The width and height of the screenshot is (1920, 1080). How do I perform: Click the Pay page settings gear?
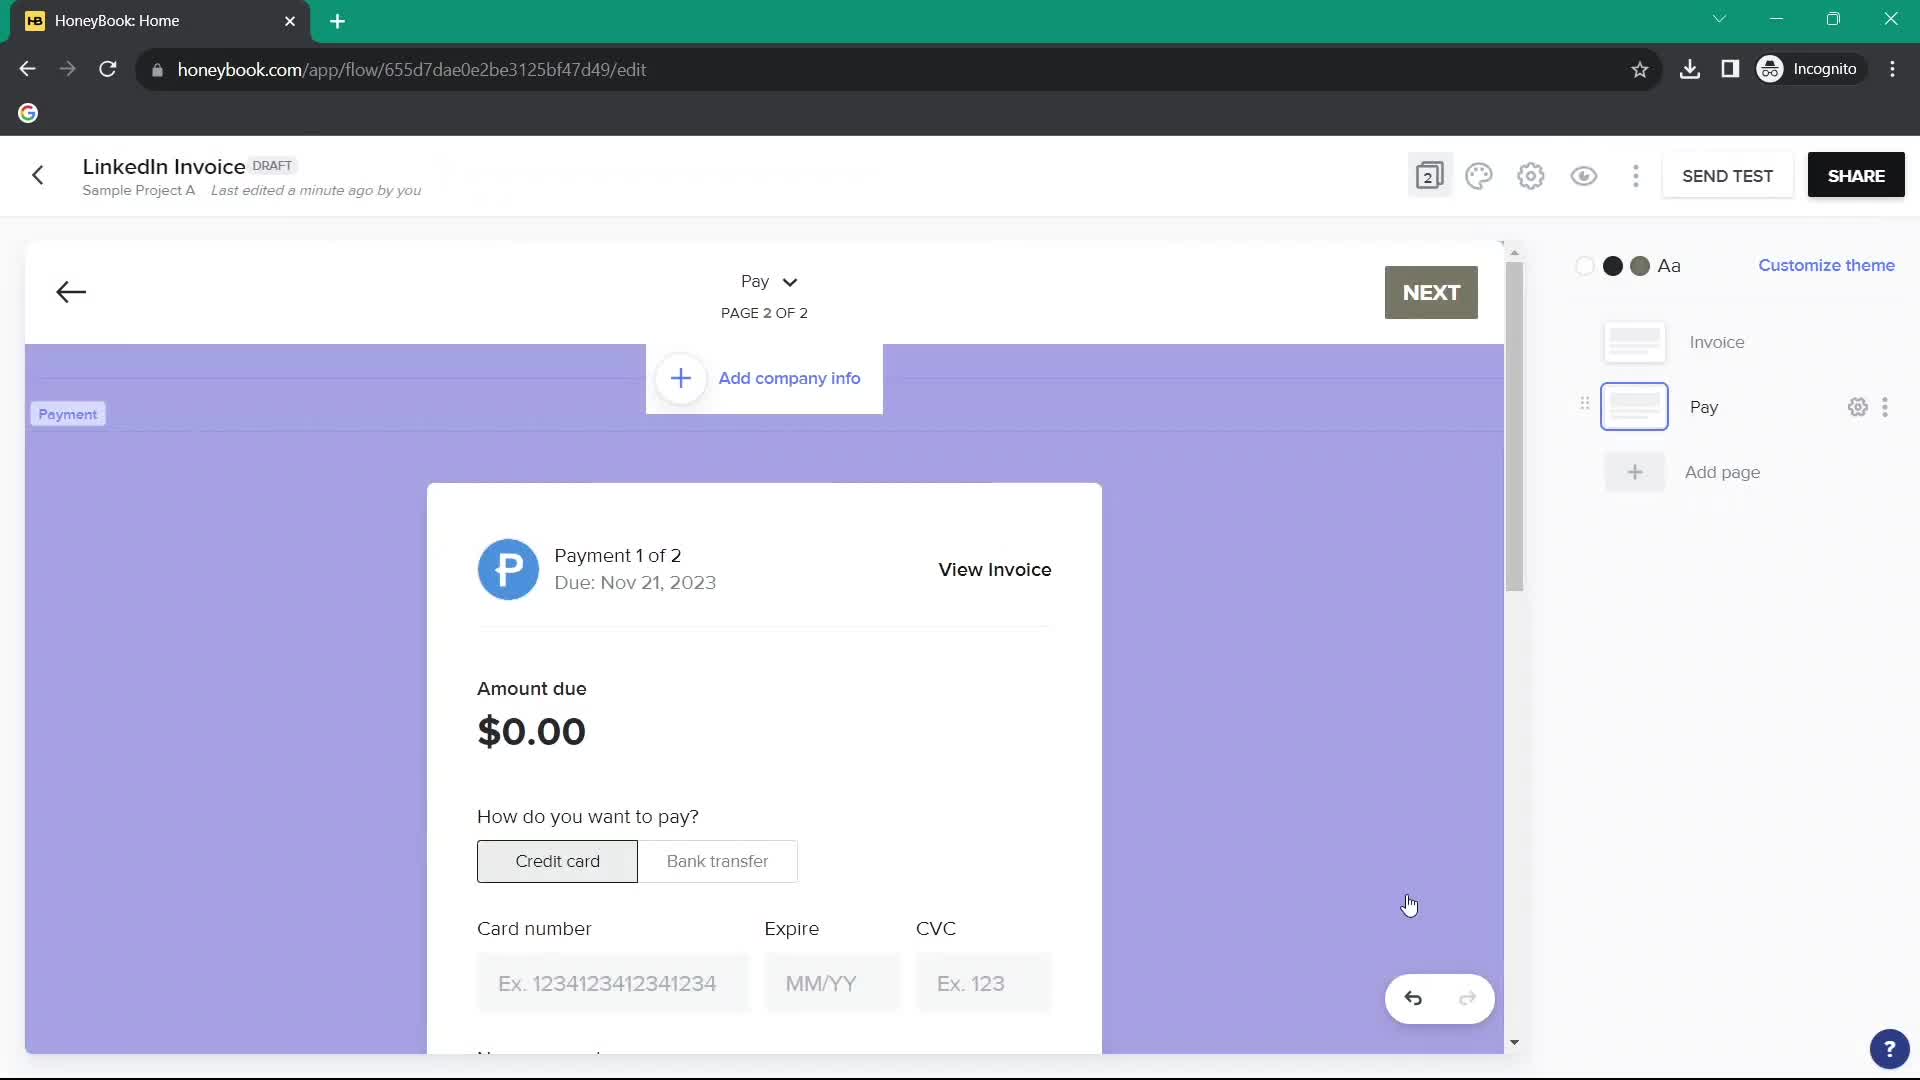click(1858, 406)
